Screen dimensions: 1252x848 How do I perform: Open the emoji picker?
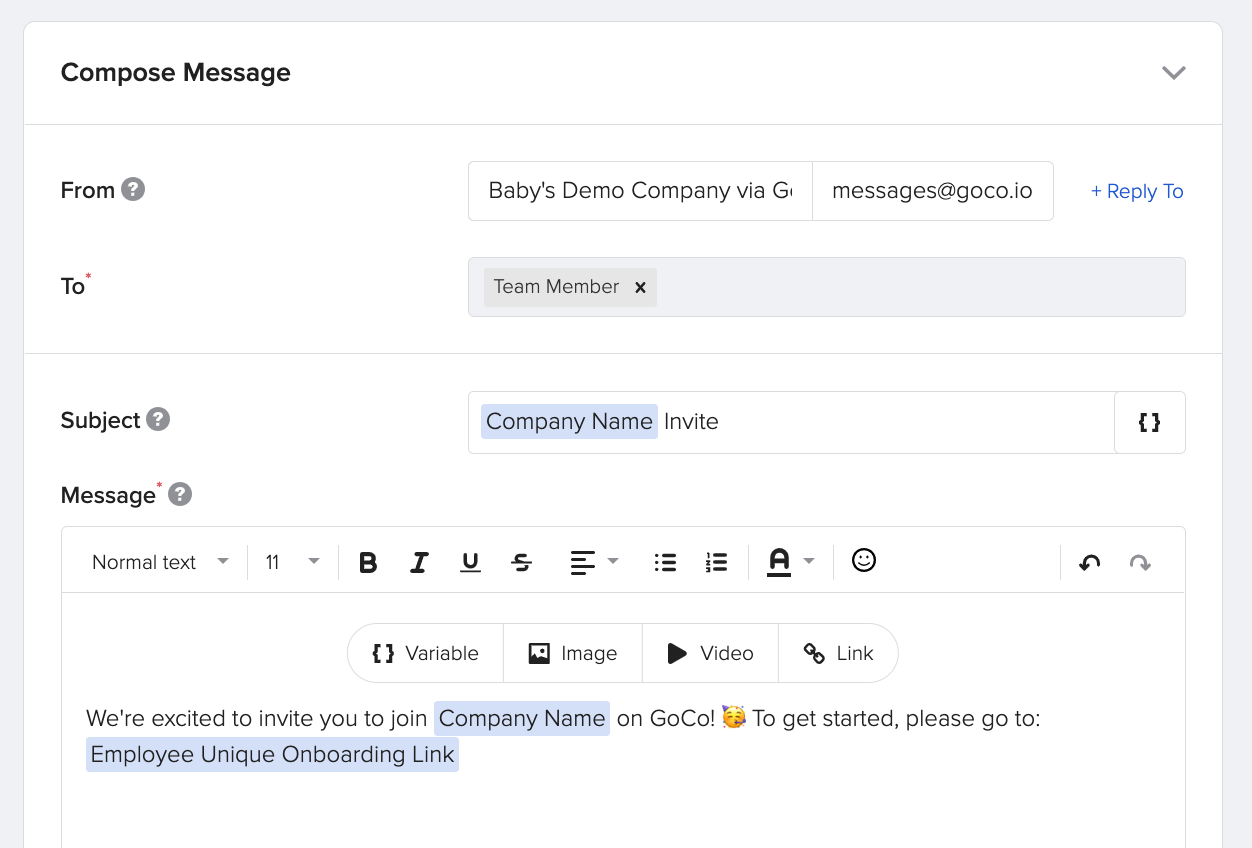coord(863,561)
